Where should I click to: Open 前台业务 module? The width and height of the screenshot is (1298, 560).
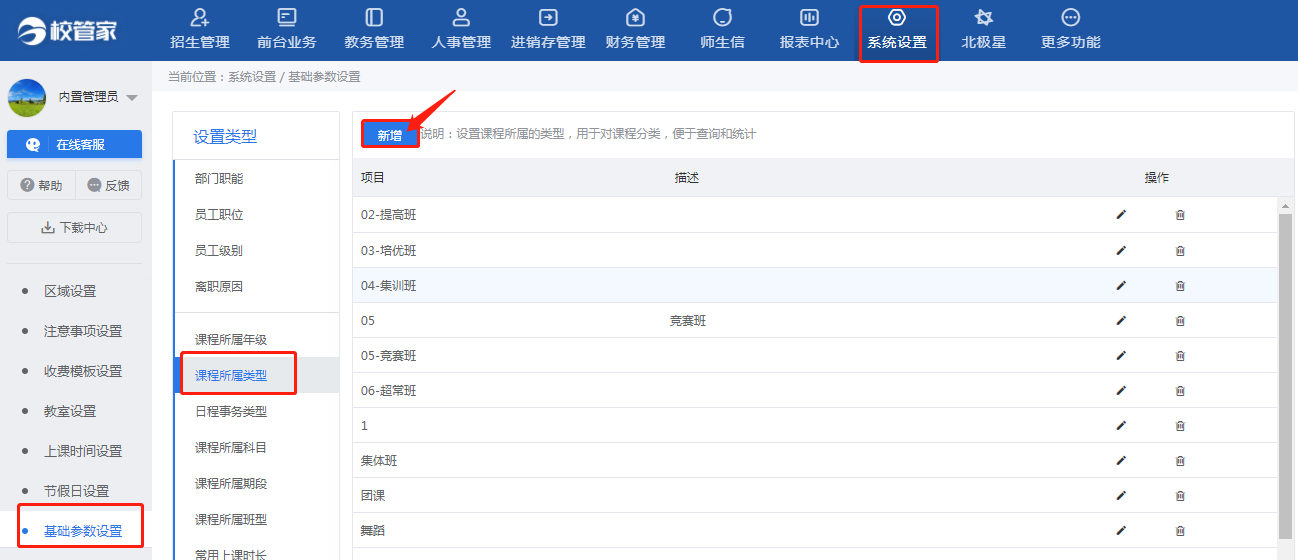pyautogui.click(x=287, y=29)
